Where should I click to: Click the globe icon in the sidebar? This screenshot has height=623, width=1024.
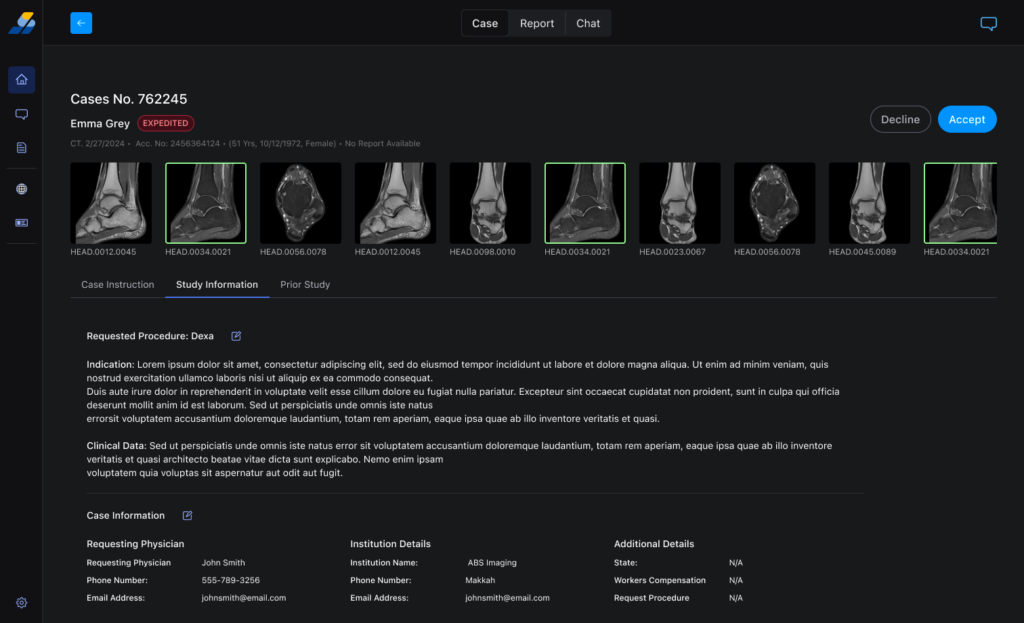tap(21, 189)
